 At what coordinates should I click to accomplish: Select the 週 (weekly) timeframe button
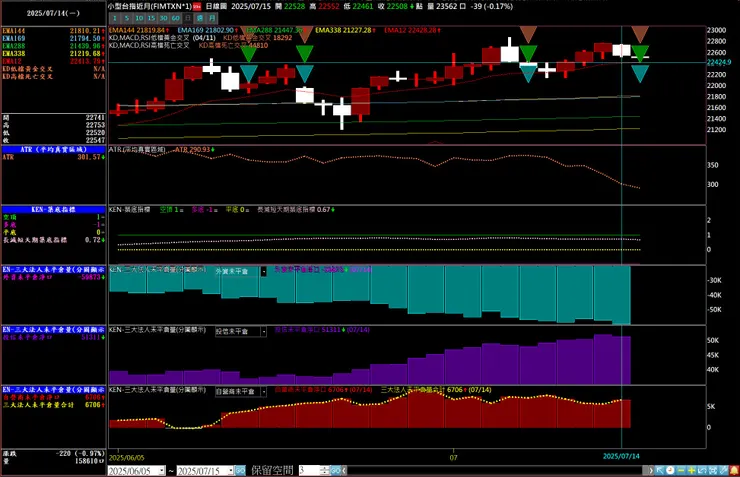(200, 18)
